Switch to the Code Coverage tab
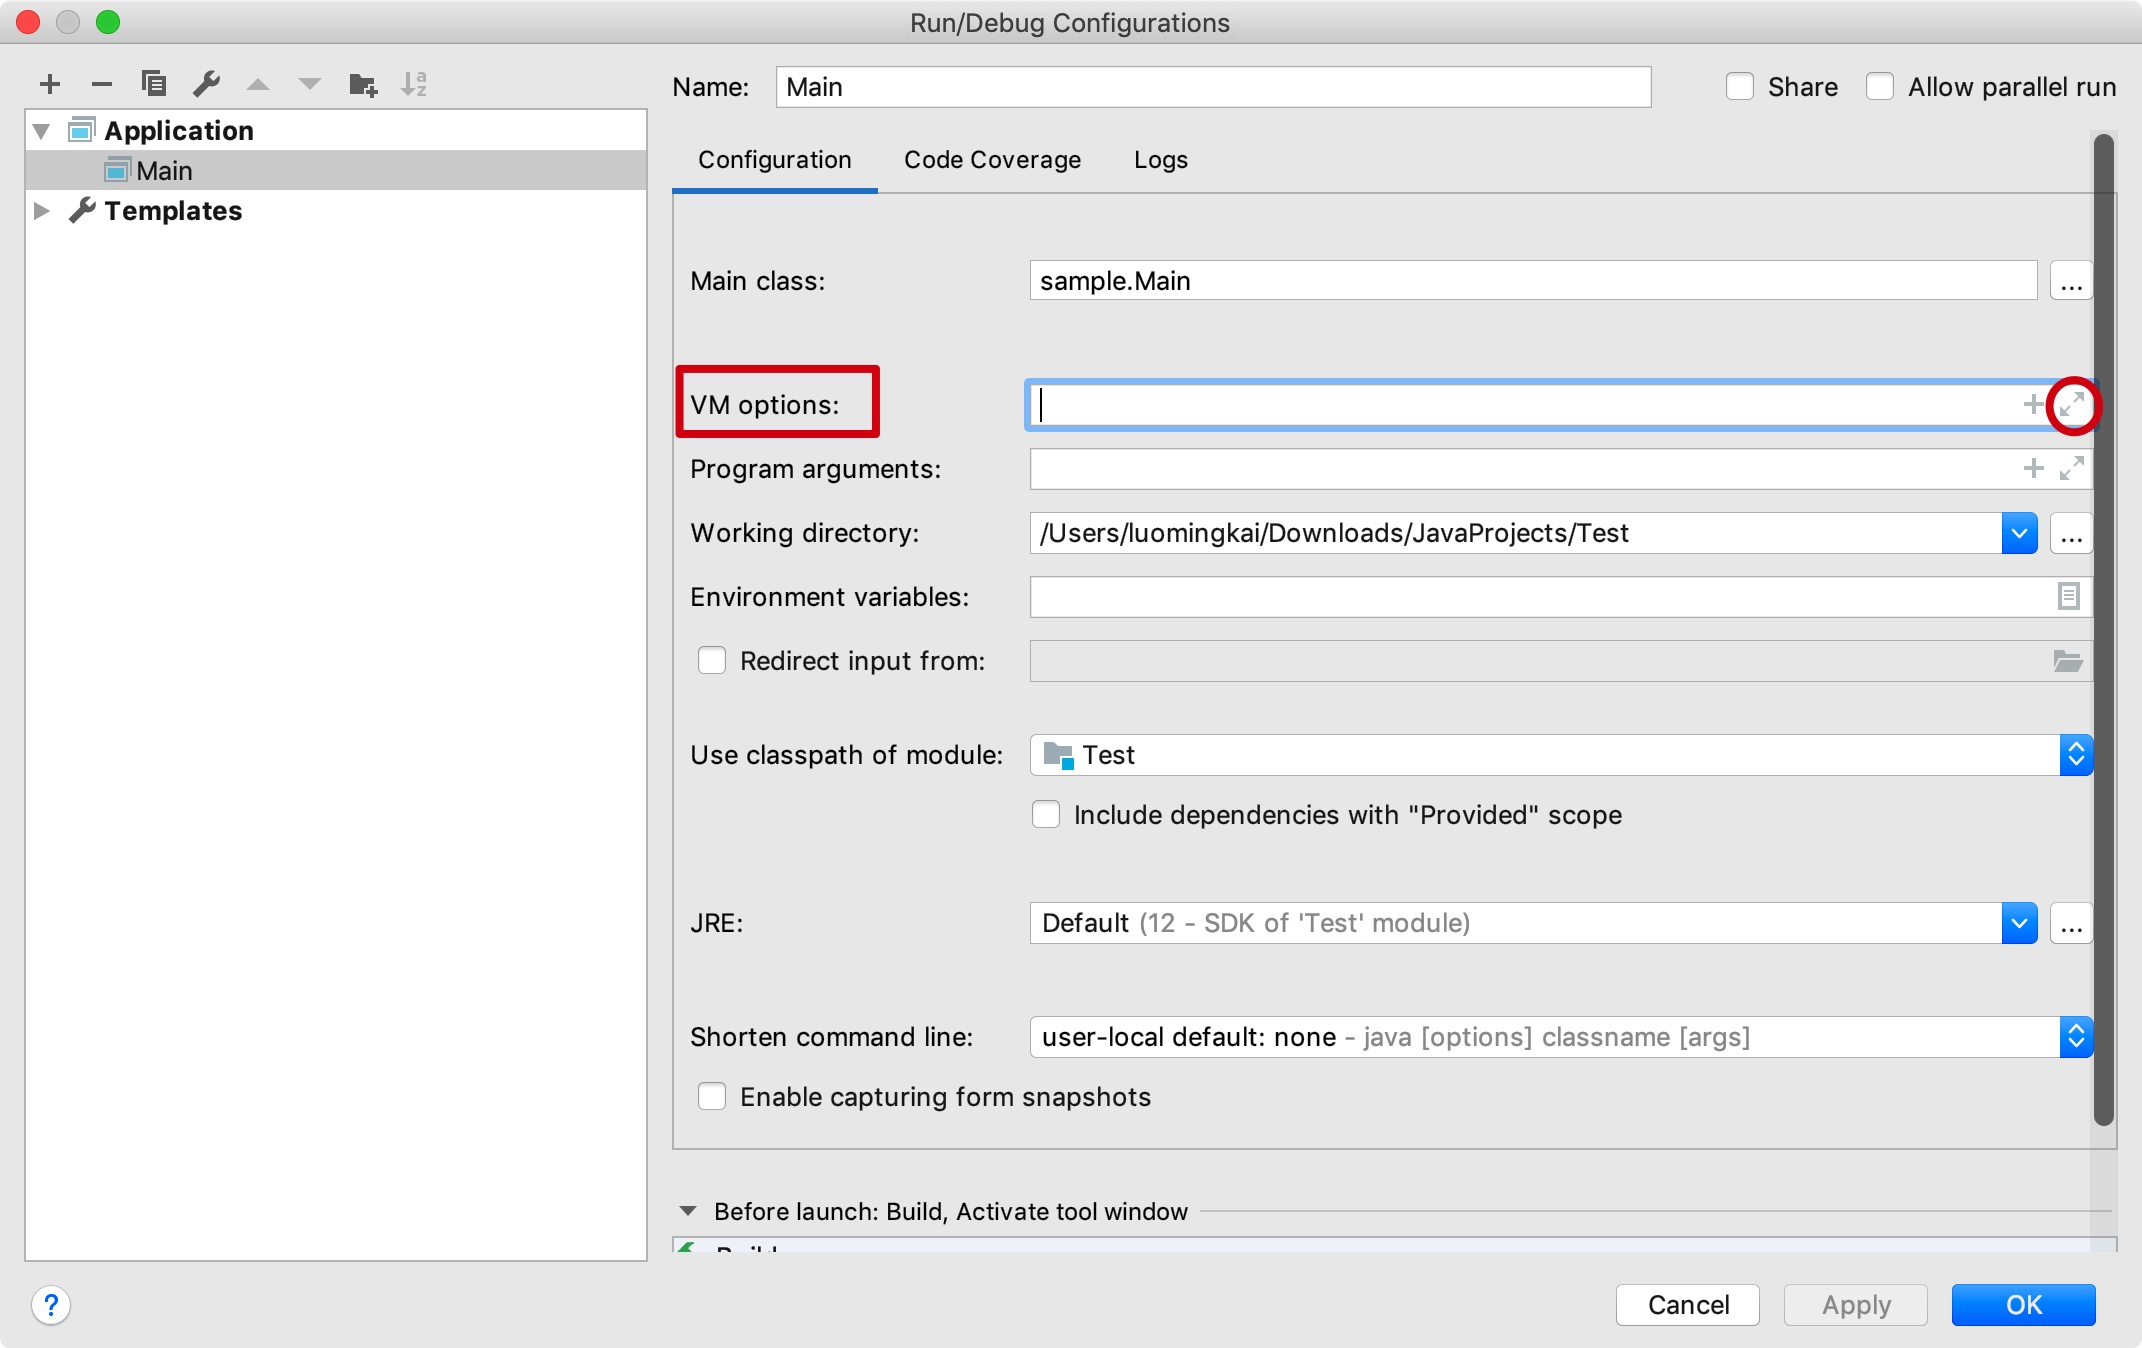 pyautogui.click(x=992, y=160)
